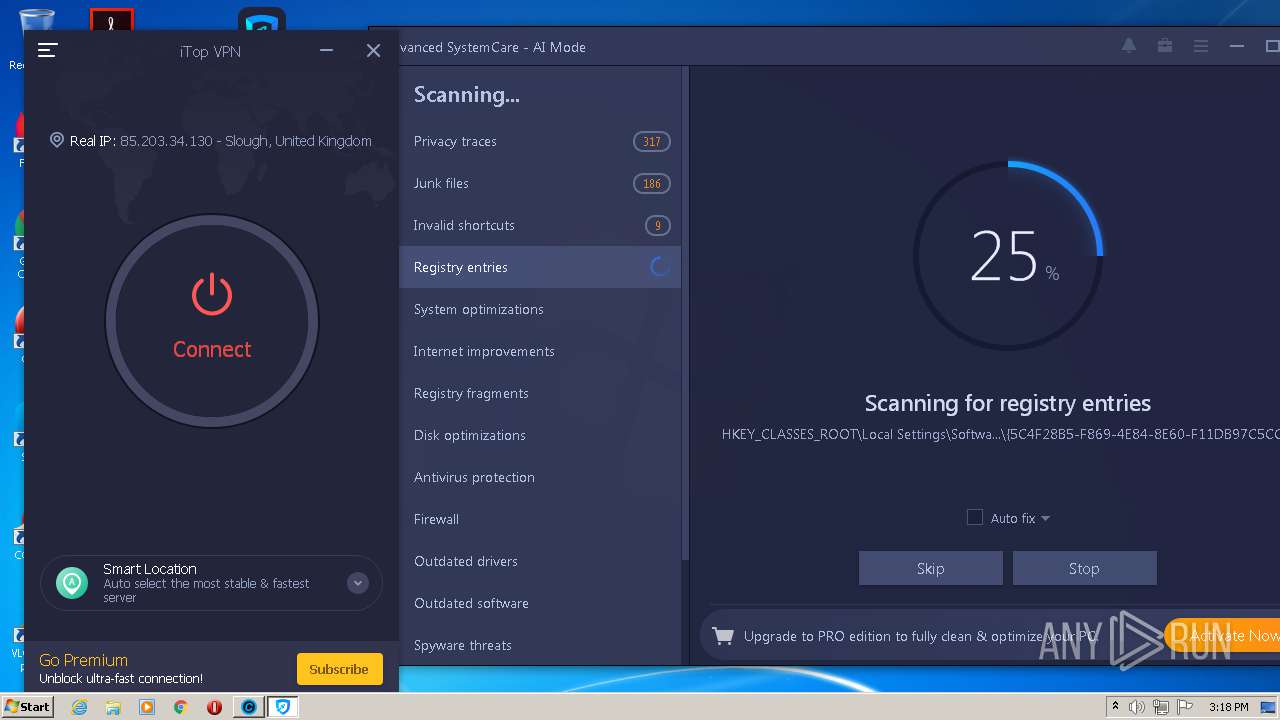Click the network tray icon
The width and height of the screenshot is (1280, 720).
coord(1161,707)
